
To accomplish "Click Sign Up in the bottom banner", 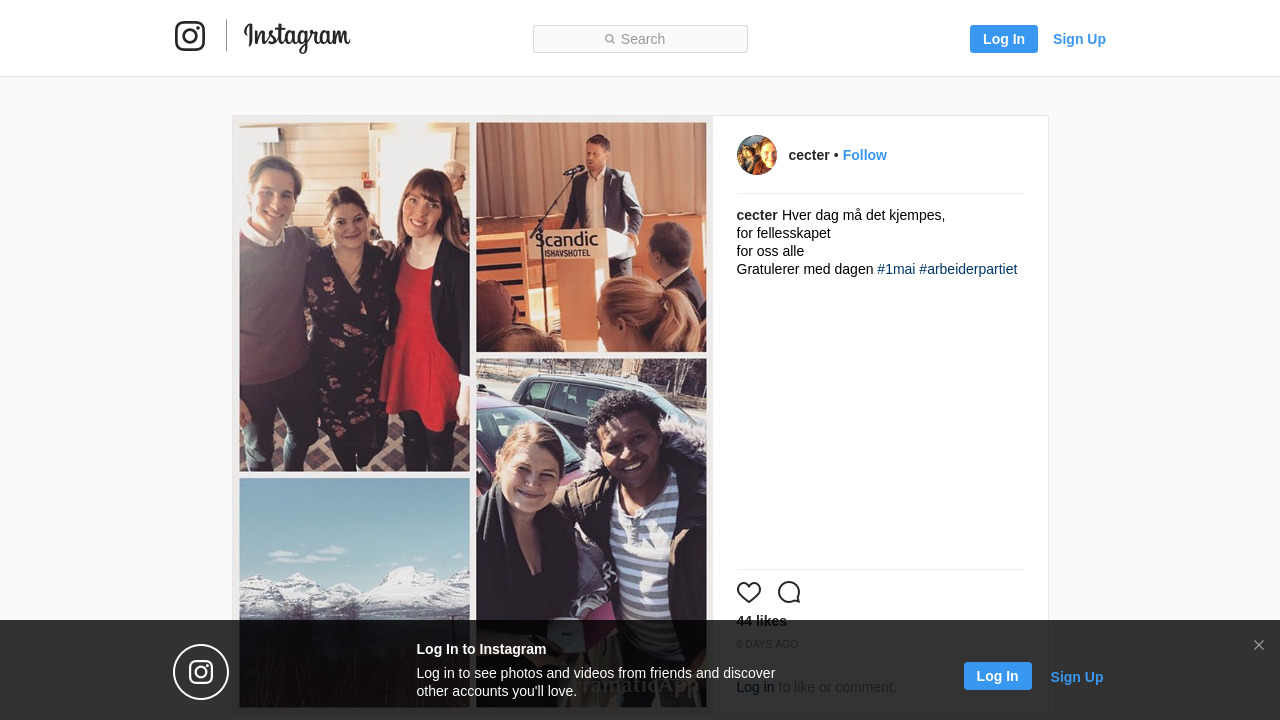I will coord(1077,677).
